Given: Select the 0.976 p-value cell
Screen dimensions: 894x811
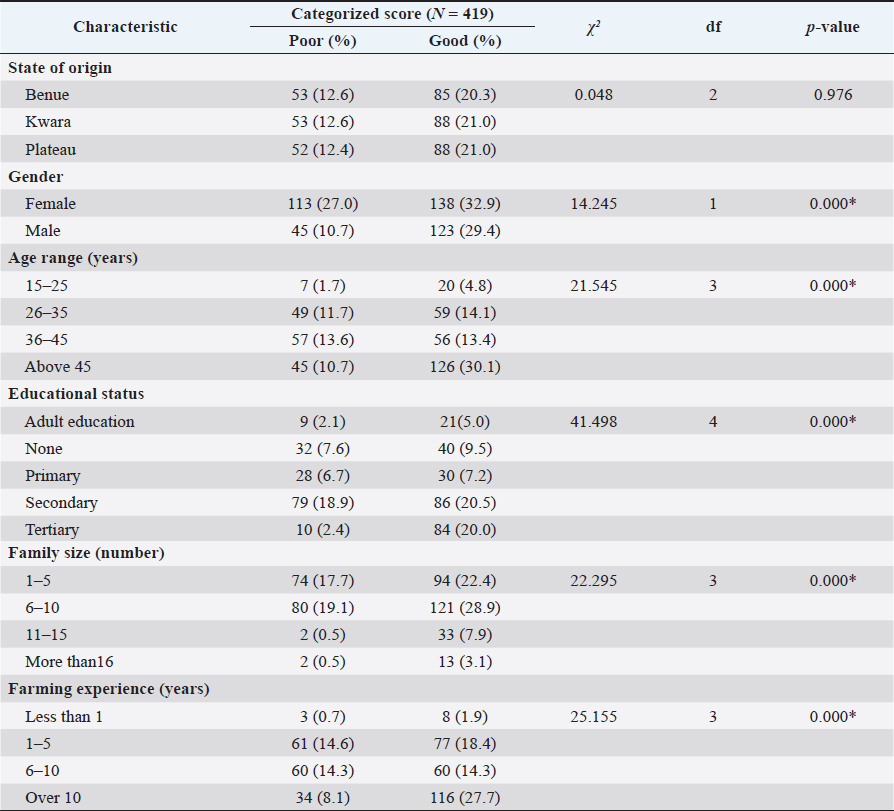Looking at the screenshot, I should tap(832, 96).
